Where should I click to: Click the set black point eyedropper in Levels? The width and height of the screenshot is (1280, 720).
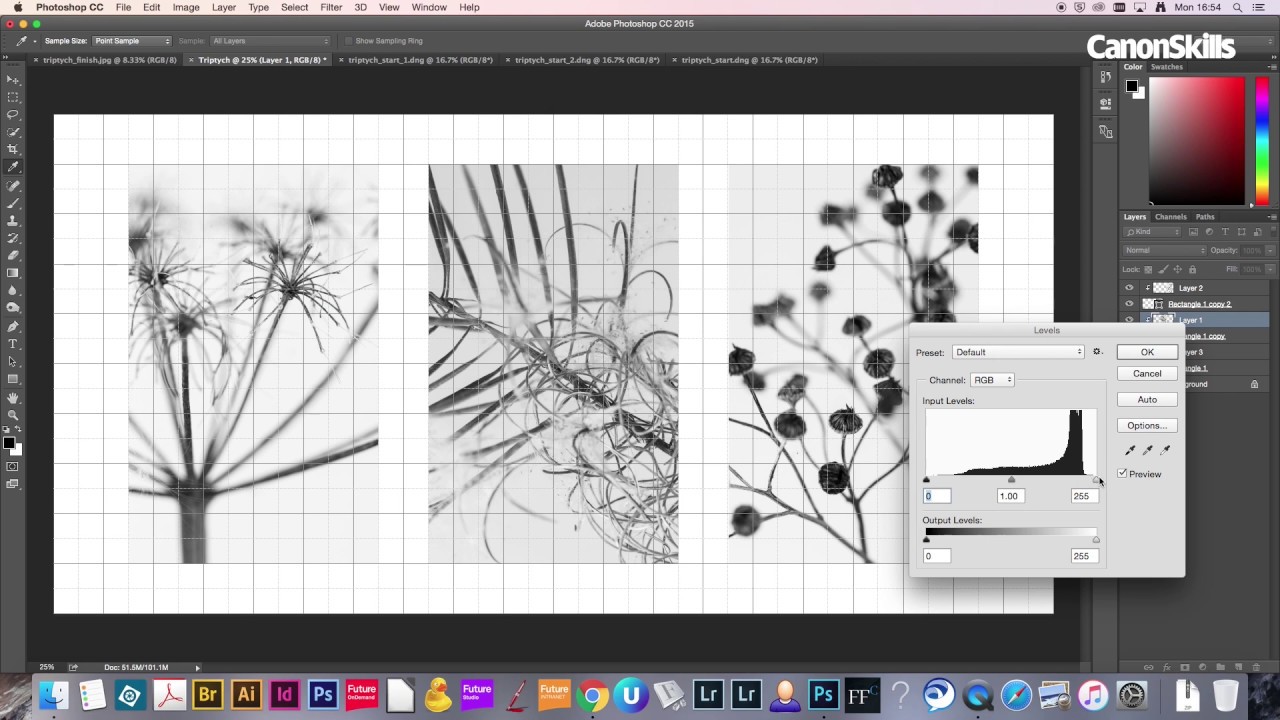click(1130, 450)
